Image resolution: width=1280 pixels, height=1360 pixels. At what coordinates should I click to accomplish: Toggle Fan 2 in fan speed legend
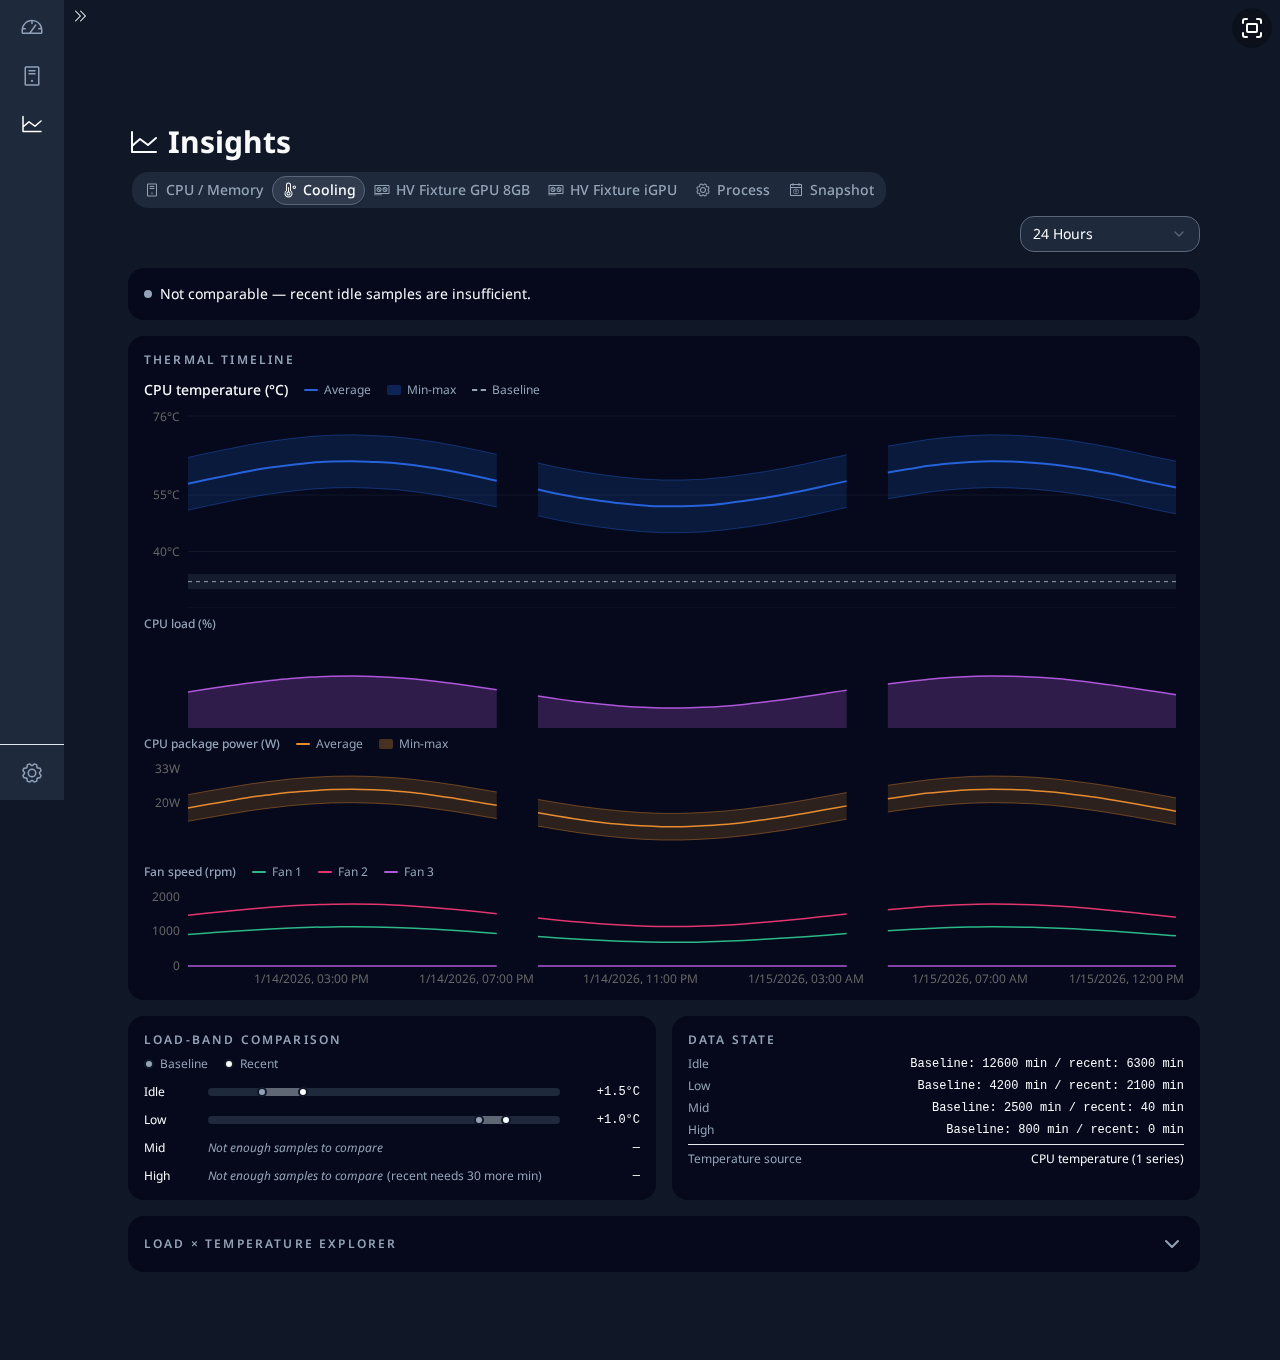point(342,872)
